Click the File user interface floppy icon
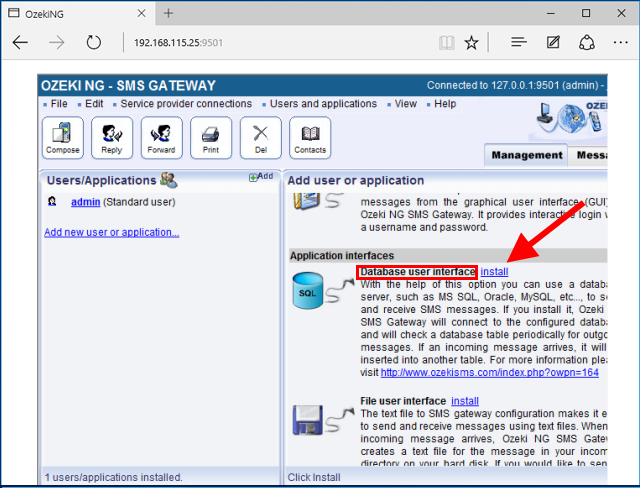This screenshot has height=488, width=640. [x=310, y=418]
